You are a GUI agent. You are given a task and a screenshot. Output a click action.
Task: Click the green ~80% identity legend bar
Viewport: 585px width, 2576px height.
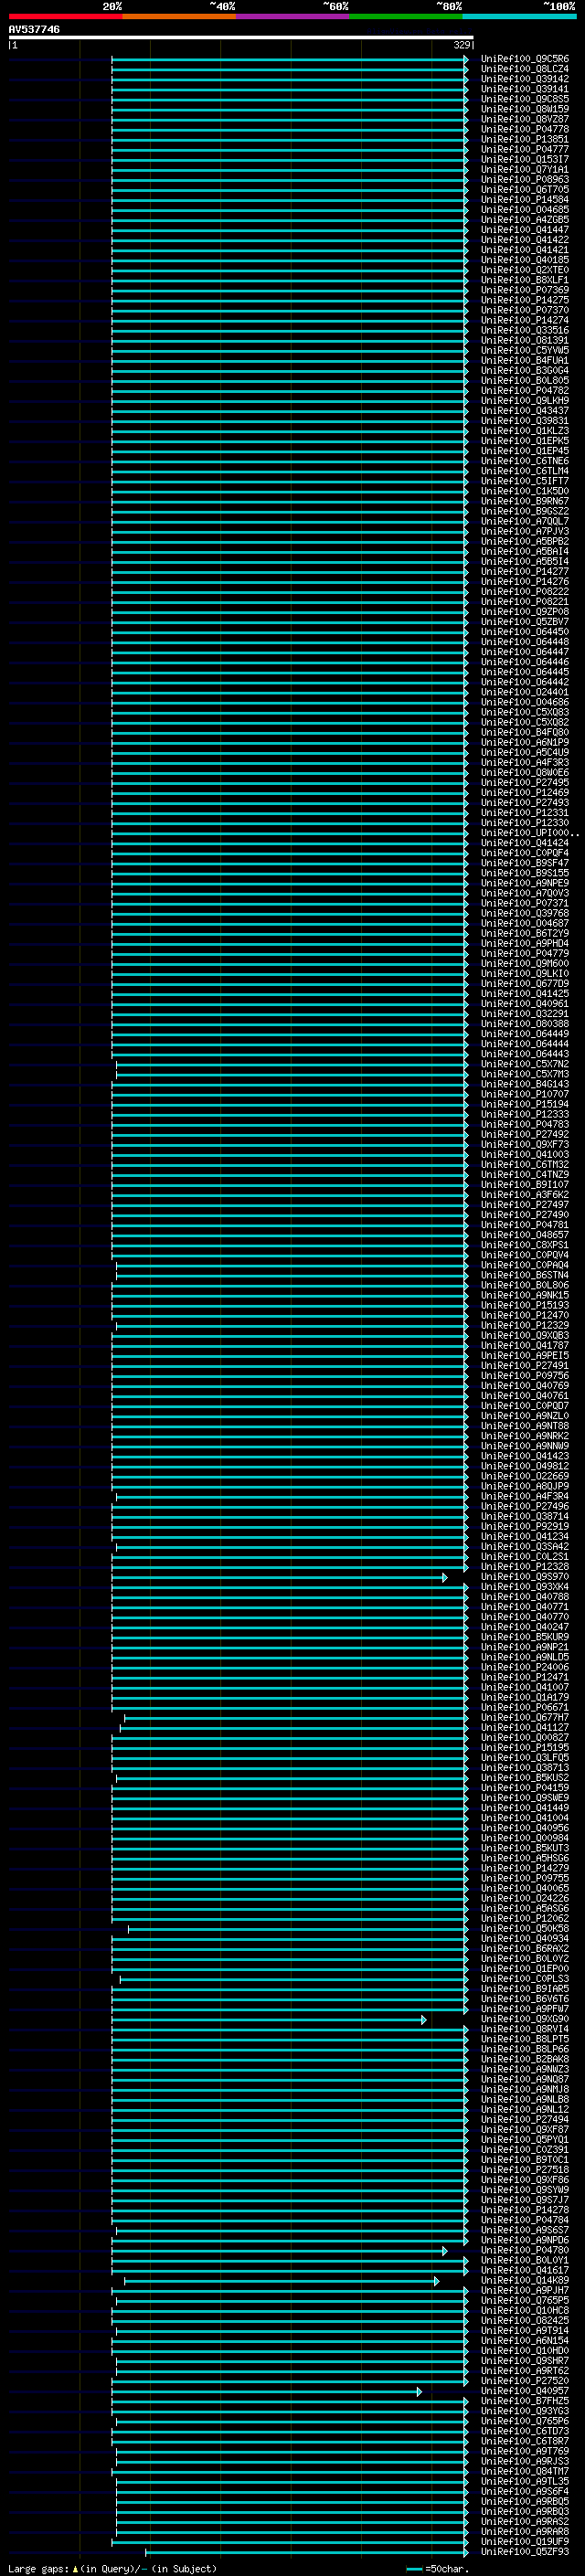tap(406, 16)
